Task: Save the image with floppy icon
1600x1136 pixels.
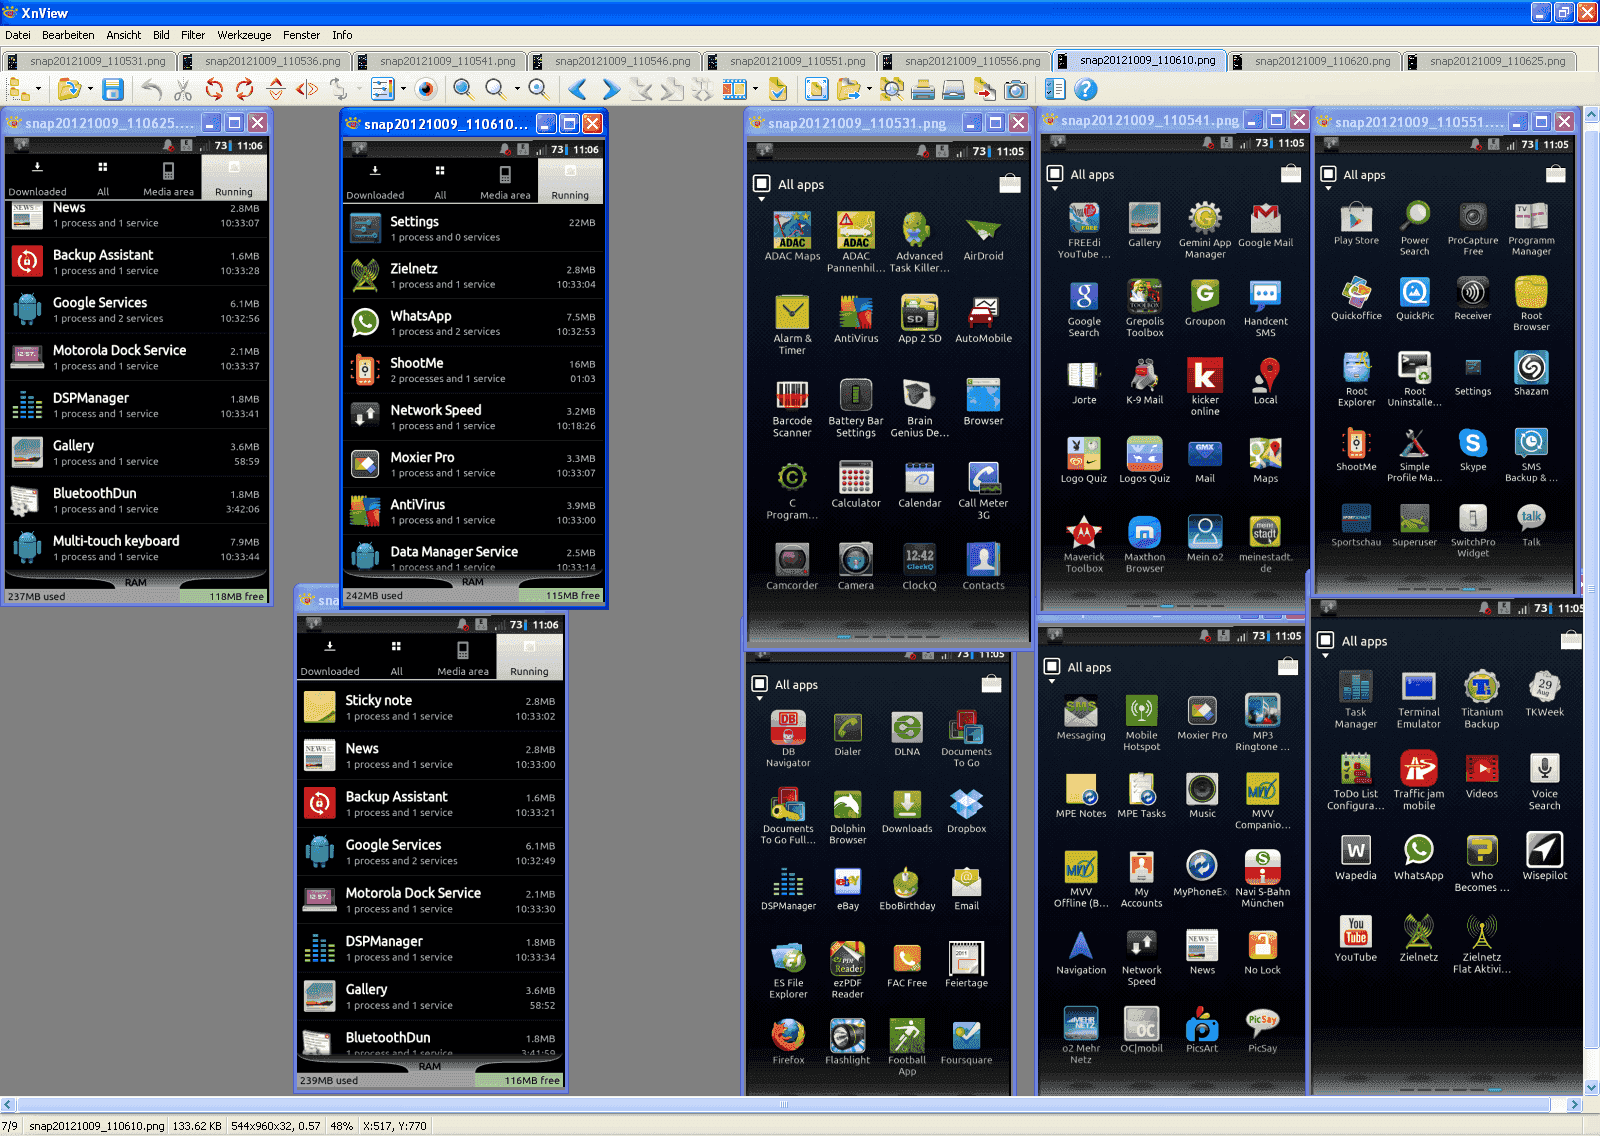Action: tap(113, 90)
